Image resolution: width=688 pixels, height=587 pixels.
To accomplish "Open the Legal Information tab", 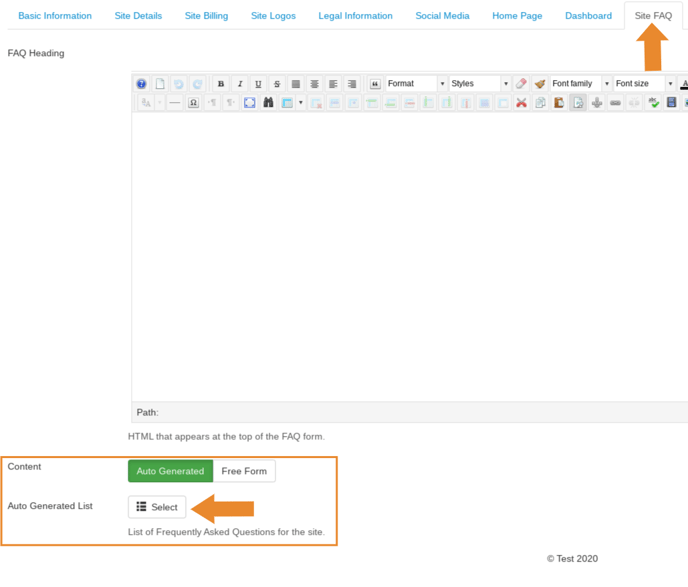I will (355, 16).
